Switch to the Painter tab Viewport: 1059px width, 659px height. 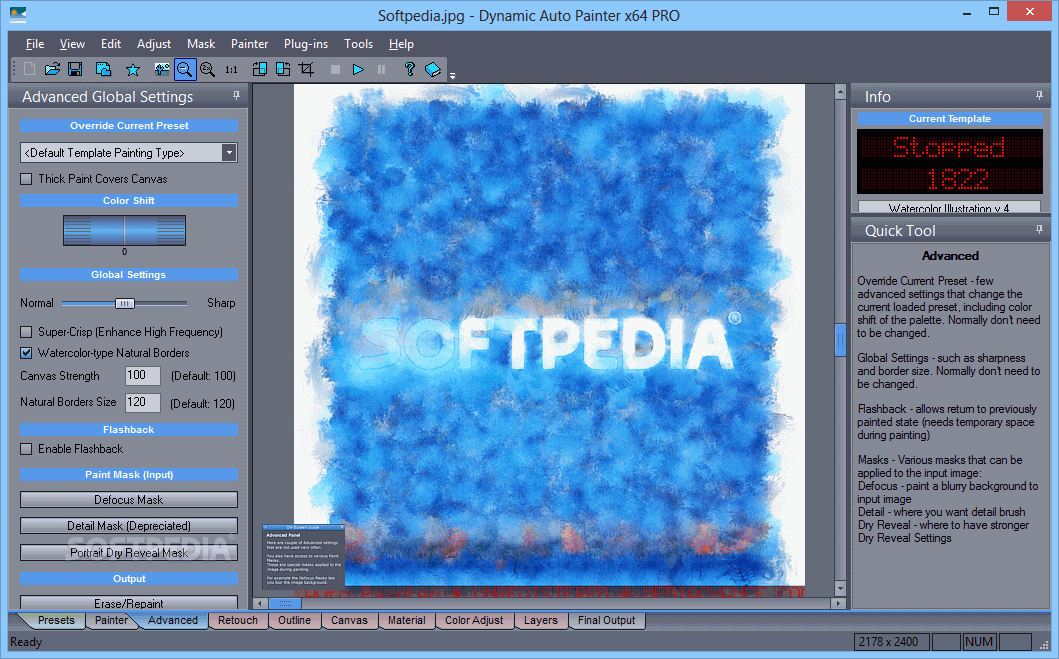(111, 621)
